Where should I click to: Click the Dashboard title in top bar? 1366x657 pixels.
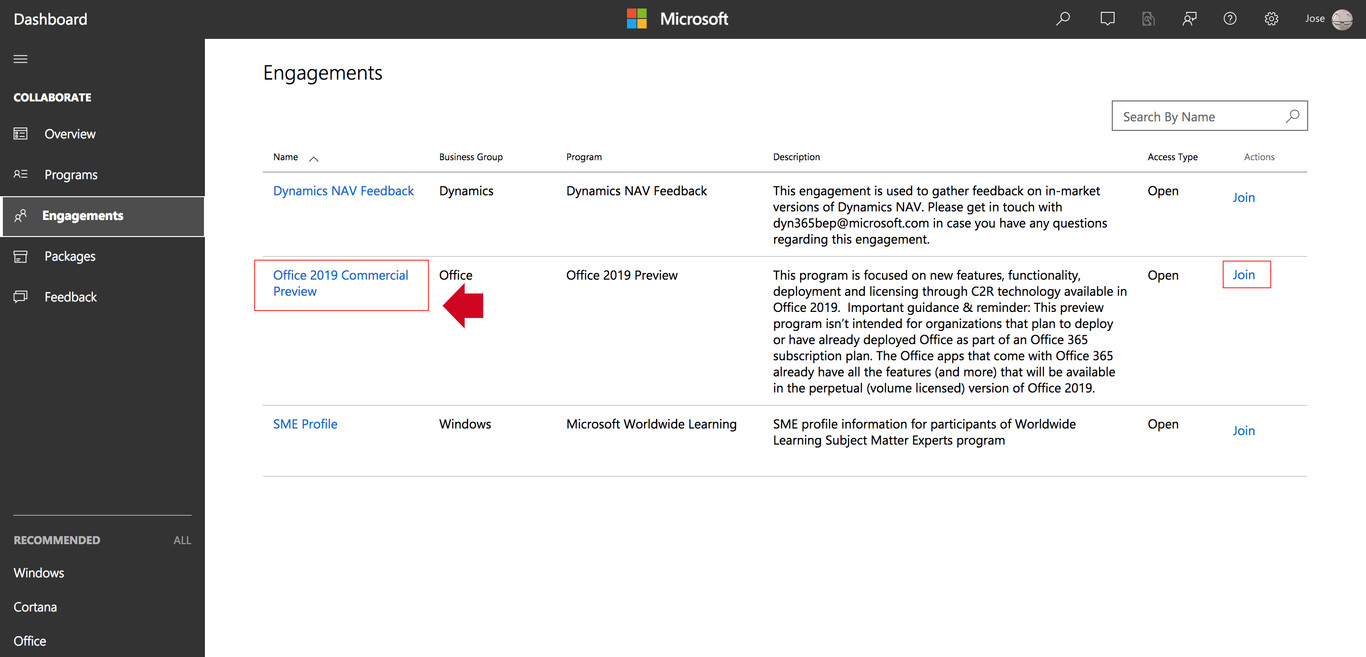coord(51,19)
